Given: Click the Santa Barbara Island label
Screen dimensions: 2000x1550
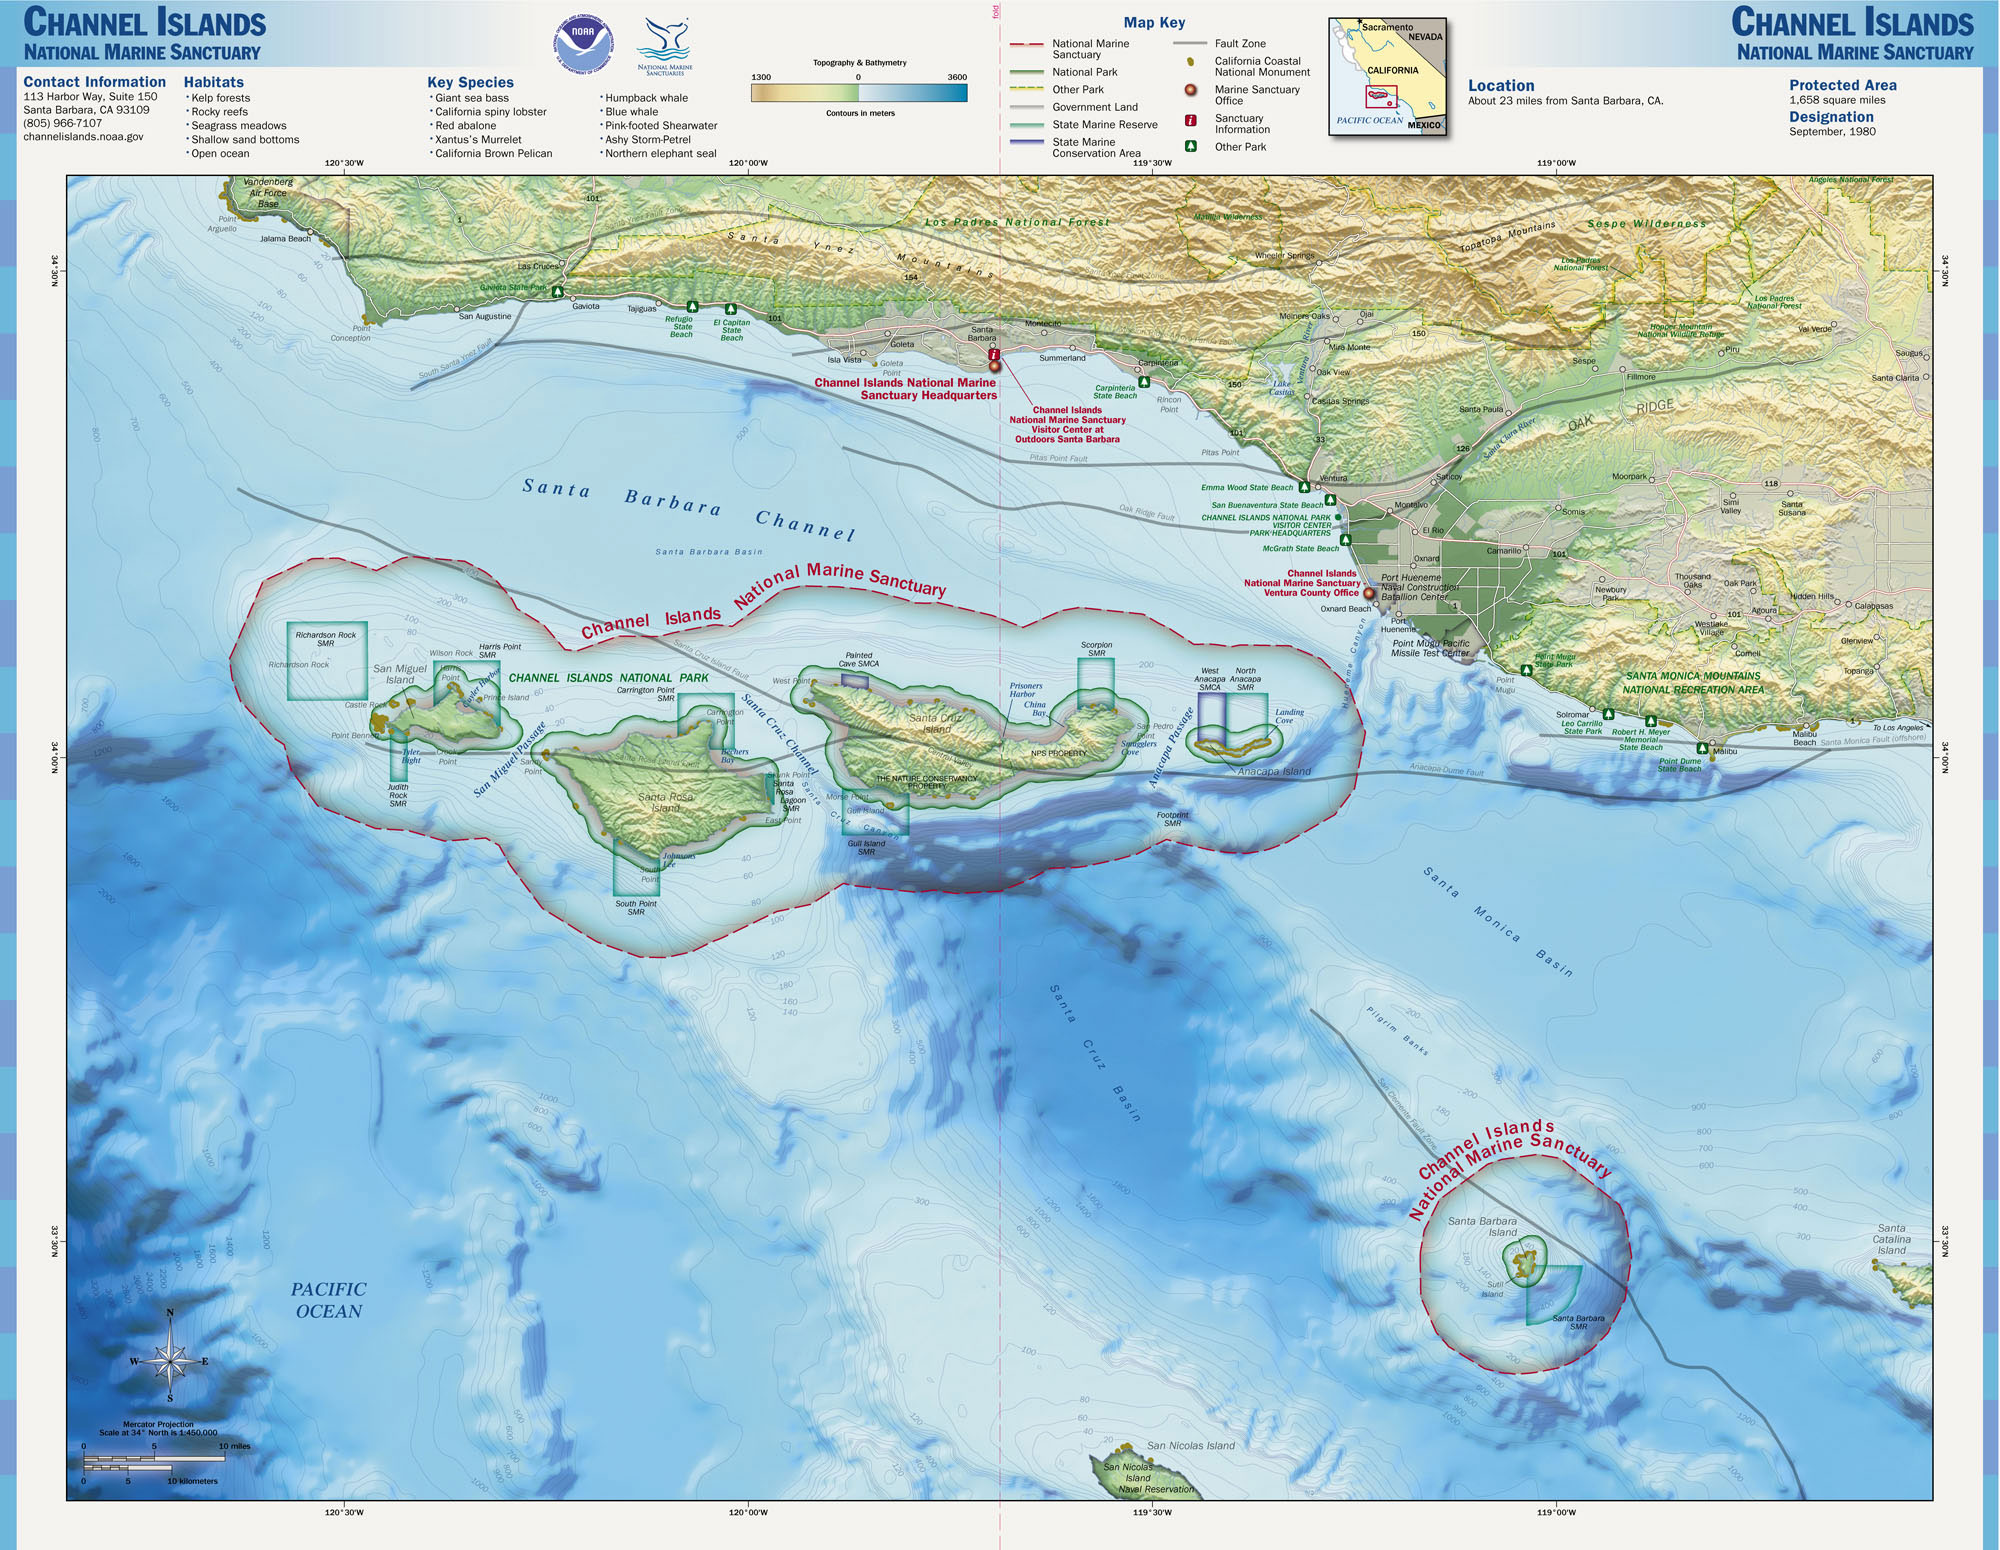Looking at the screenshot, I should (x=1482, y=1226).
